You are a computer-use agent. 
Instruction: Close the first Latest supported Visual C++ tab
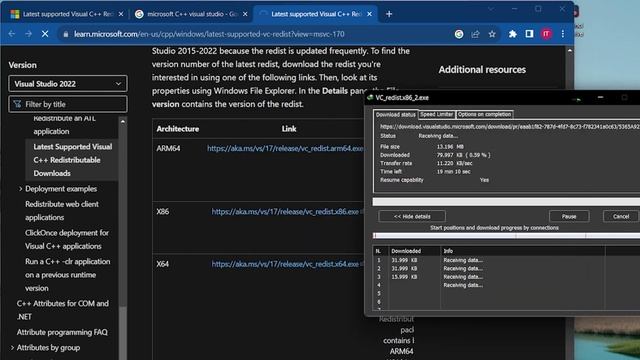121,14
